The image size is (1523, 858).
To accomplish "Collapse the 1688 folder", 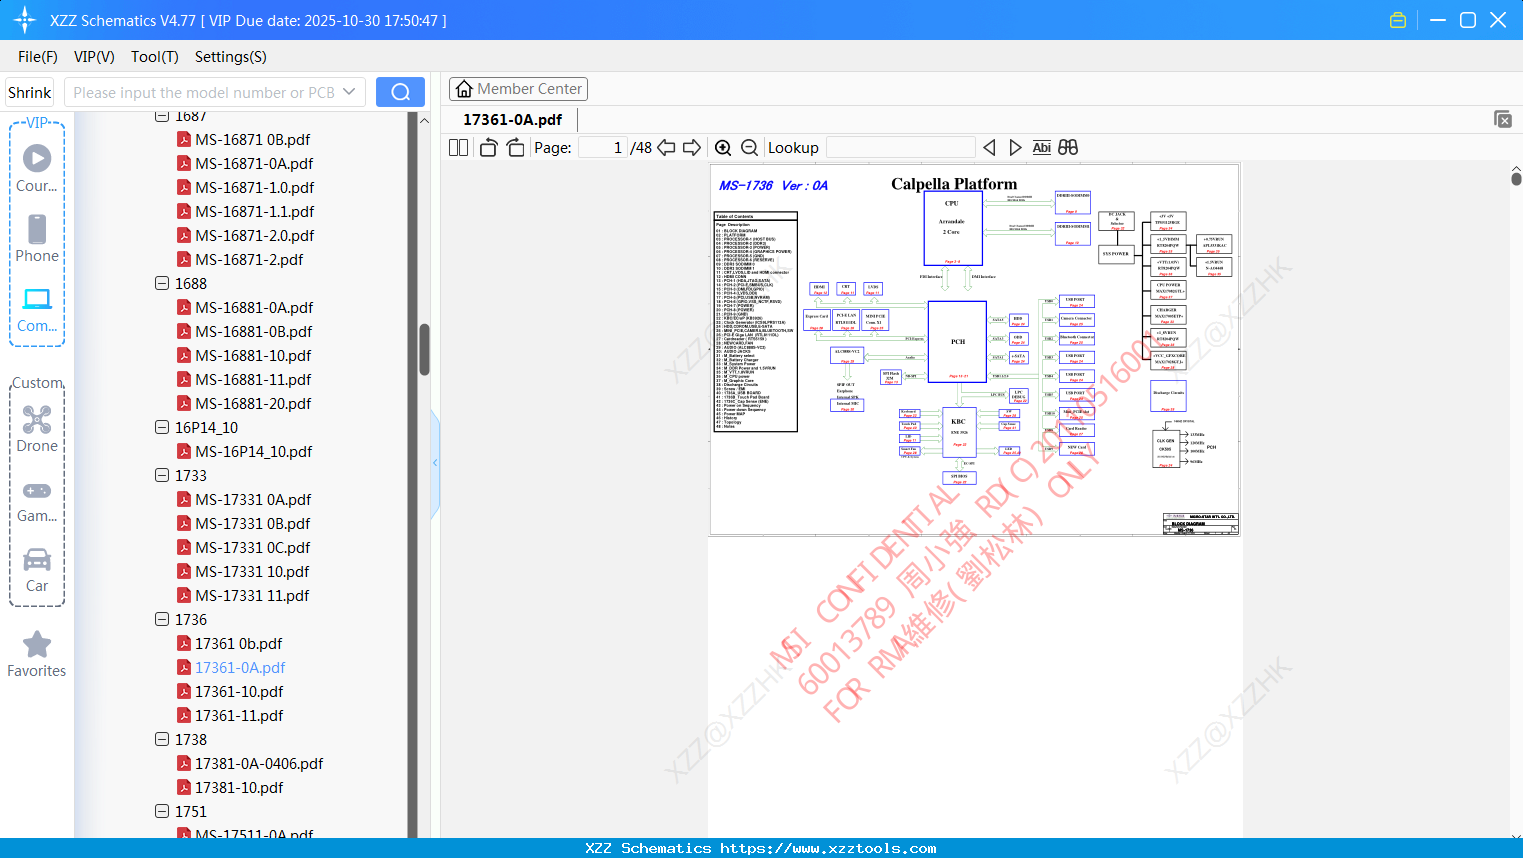I will (162, 283).
